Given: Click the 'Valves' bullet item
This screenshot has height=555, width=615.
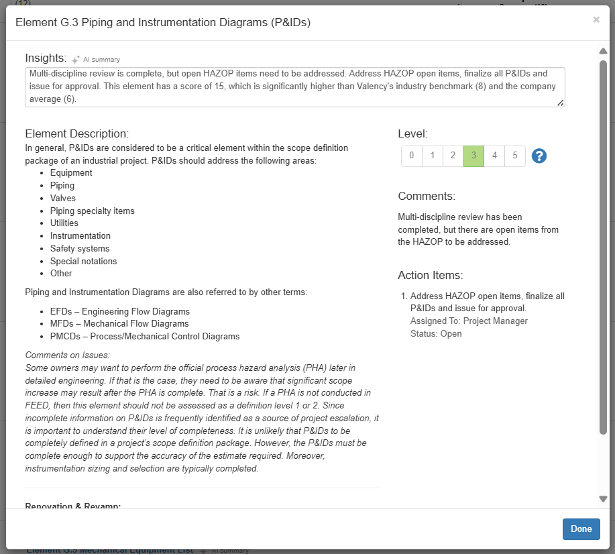Looking at the screenshot, I should coord(63,198).
